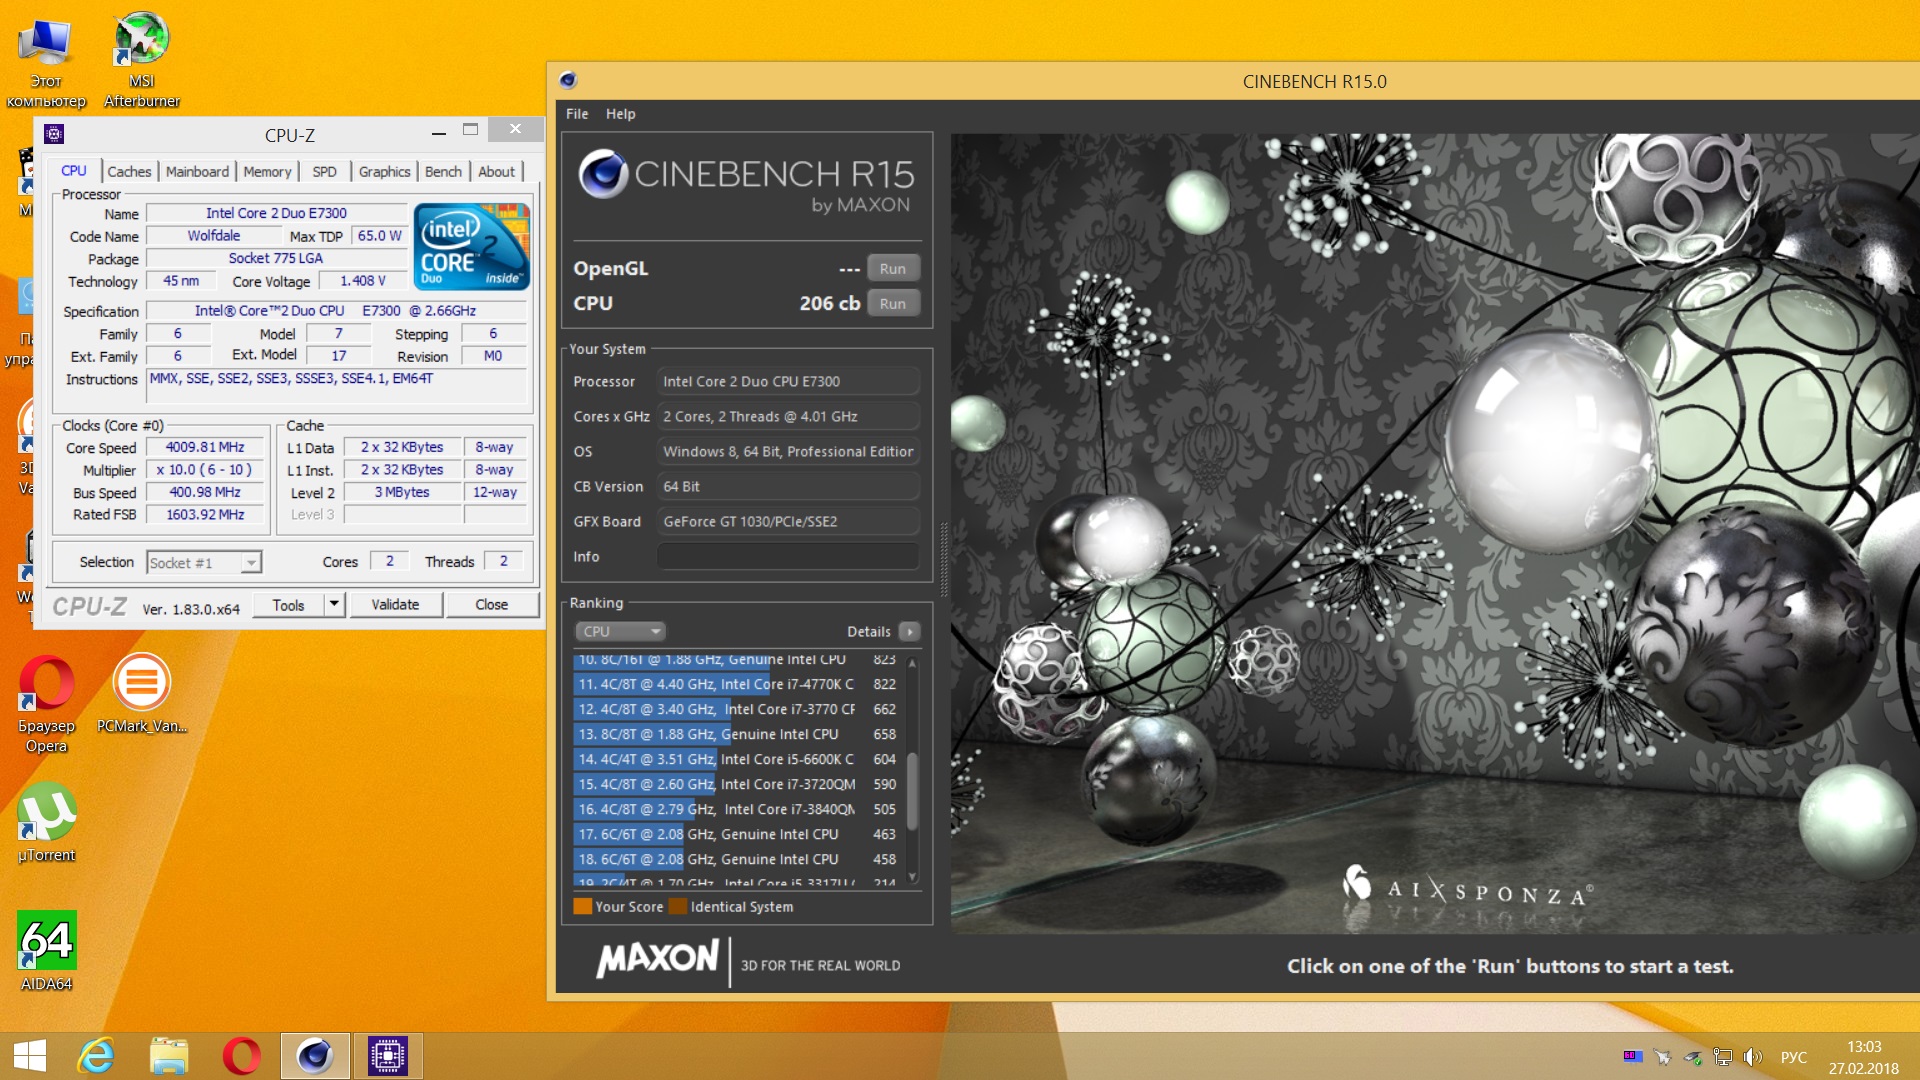The width and height of the screenshot is (1920, 1080).
Task: Click the Multiplier value x 10.0
Action: point(205,470)
